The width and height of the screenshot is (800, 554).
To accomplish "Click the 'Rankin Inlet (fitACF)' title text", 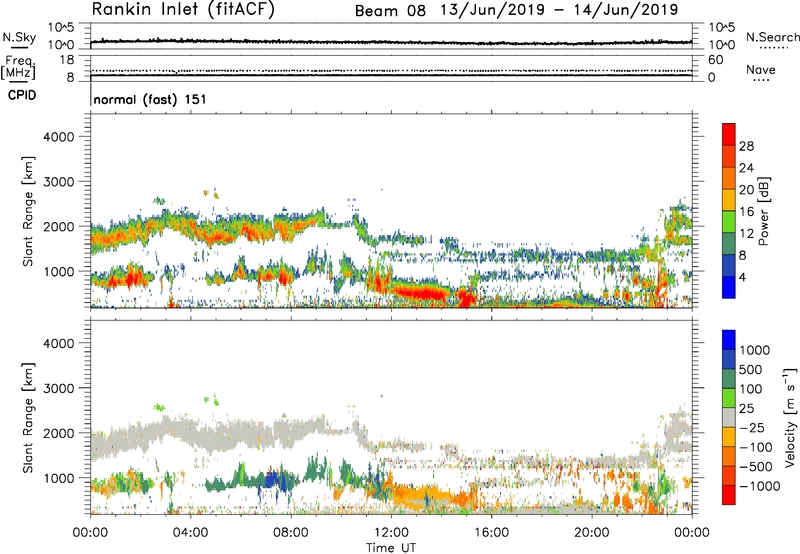I will point(183,9).
